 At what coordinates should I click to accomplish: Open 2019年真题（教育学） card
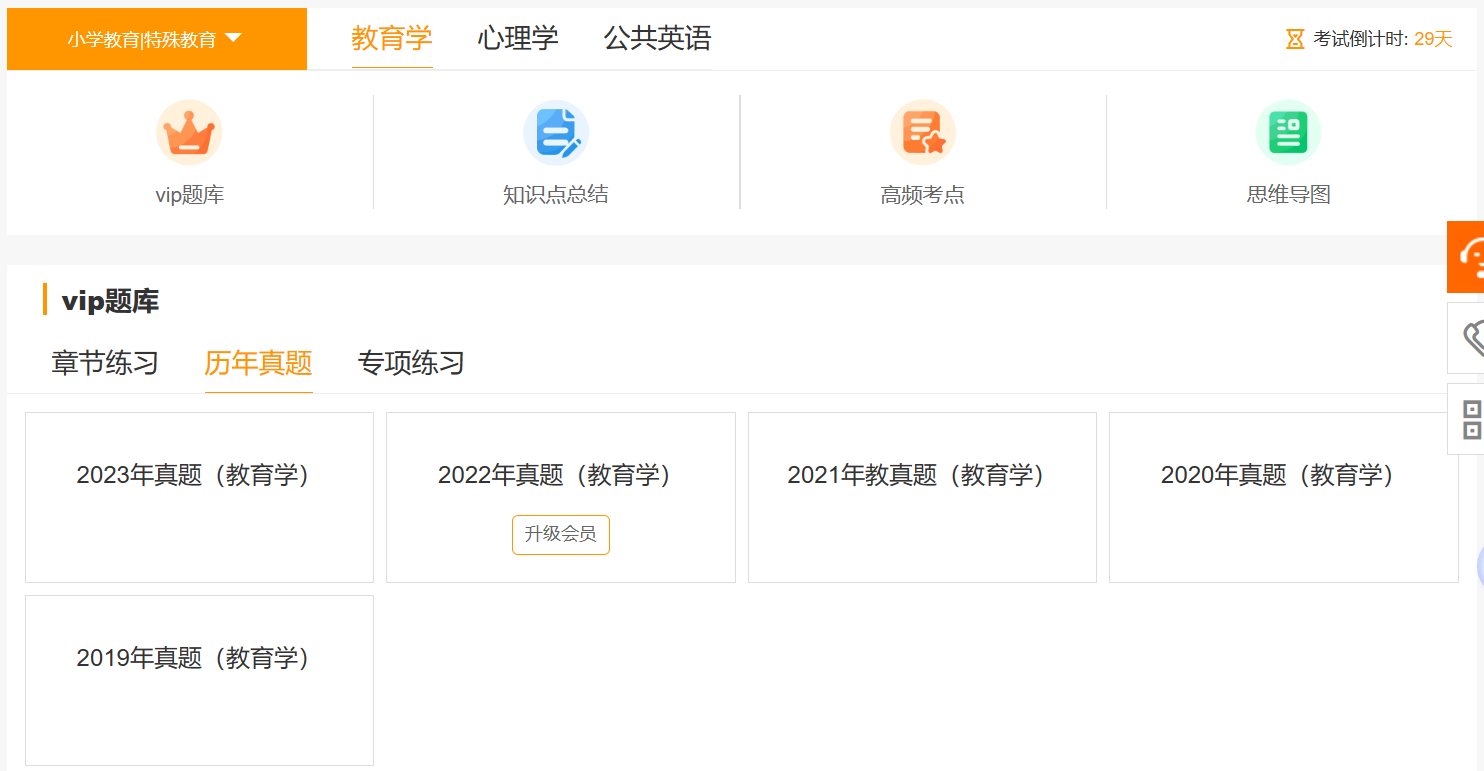tap(199, 681)
